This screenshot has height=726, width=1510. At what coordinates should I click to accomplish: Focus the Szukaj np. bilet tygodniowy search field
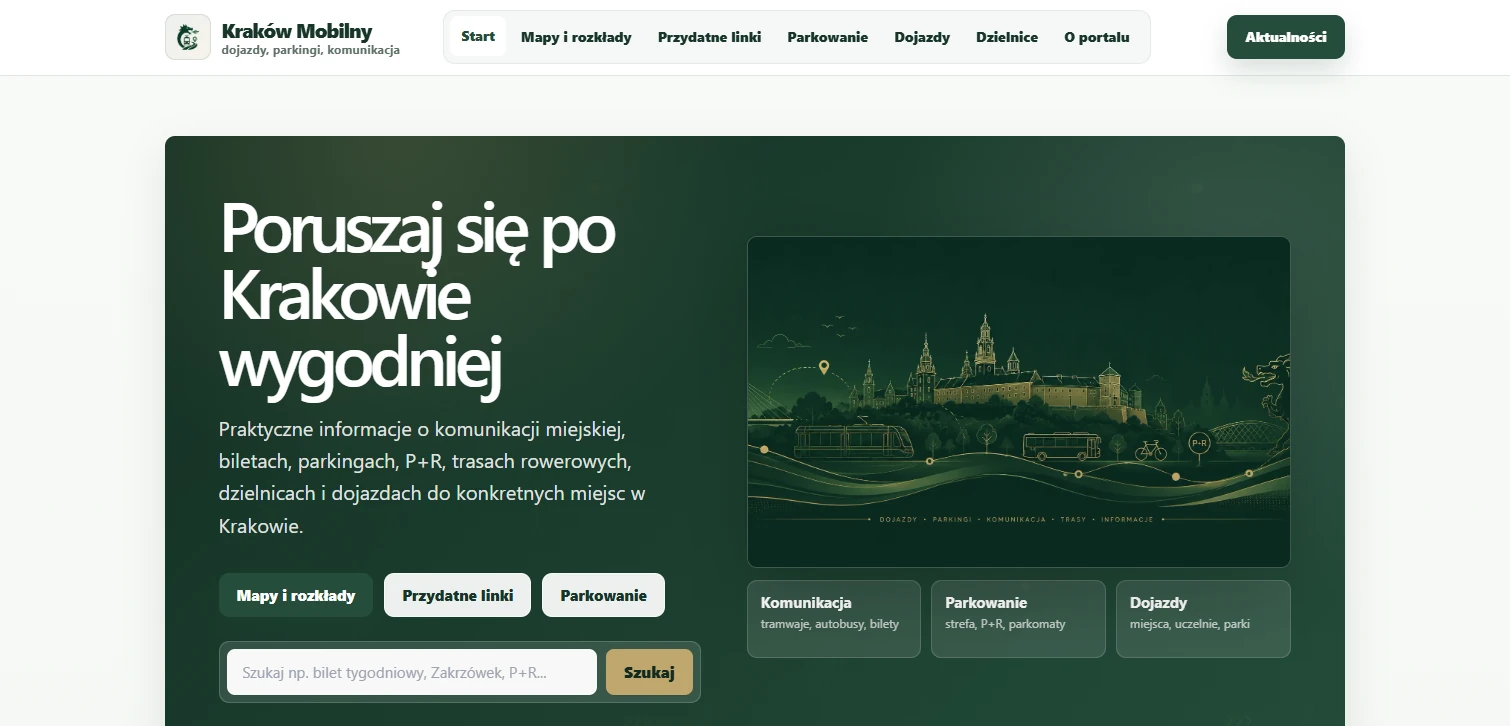tap(412, 672)
